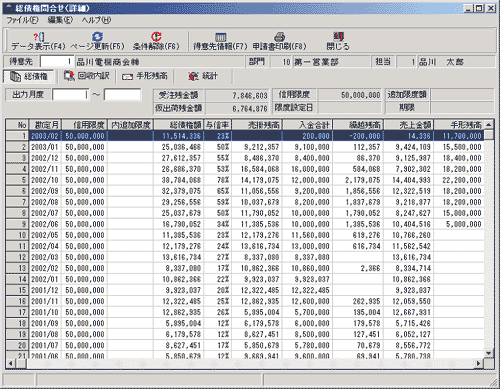Screen dimensions: 500x389
Task: Select row header number 1
Action: (x=17, y=136)
